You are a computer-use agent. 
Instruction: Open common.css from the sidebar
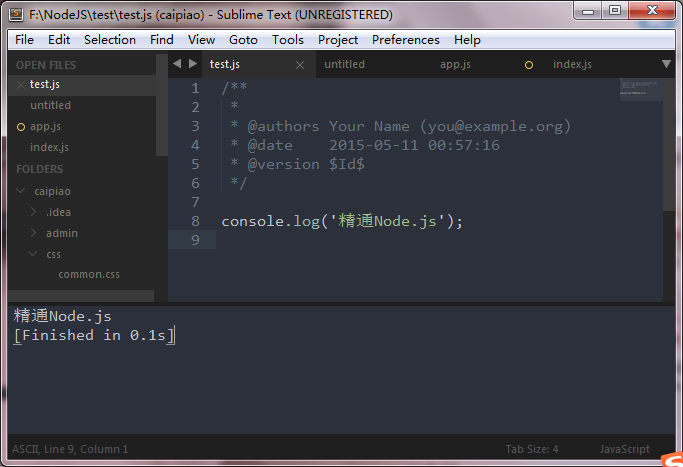pyautogui.click(x=89, y=275)
